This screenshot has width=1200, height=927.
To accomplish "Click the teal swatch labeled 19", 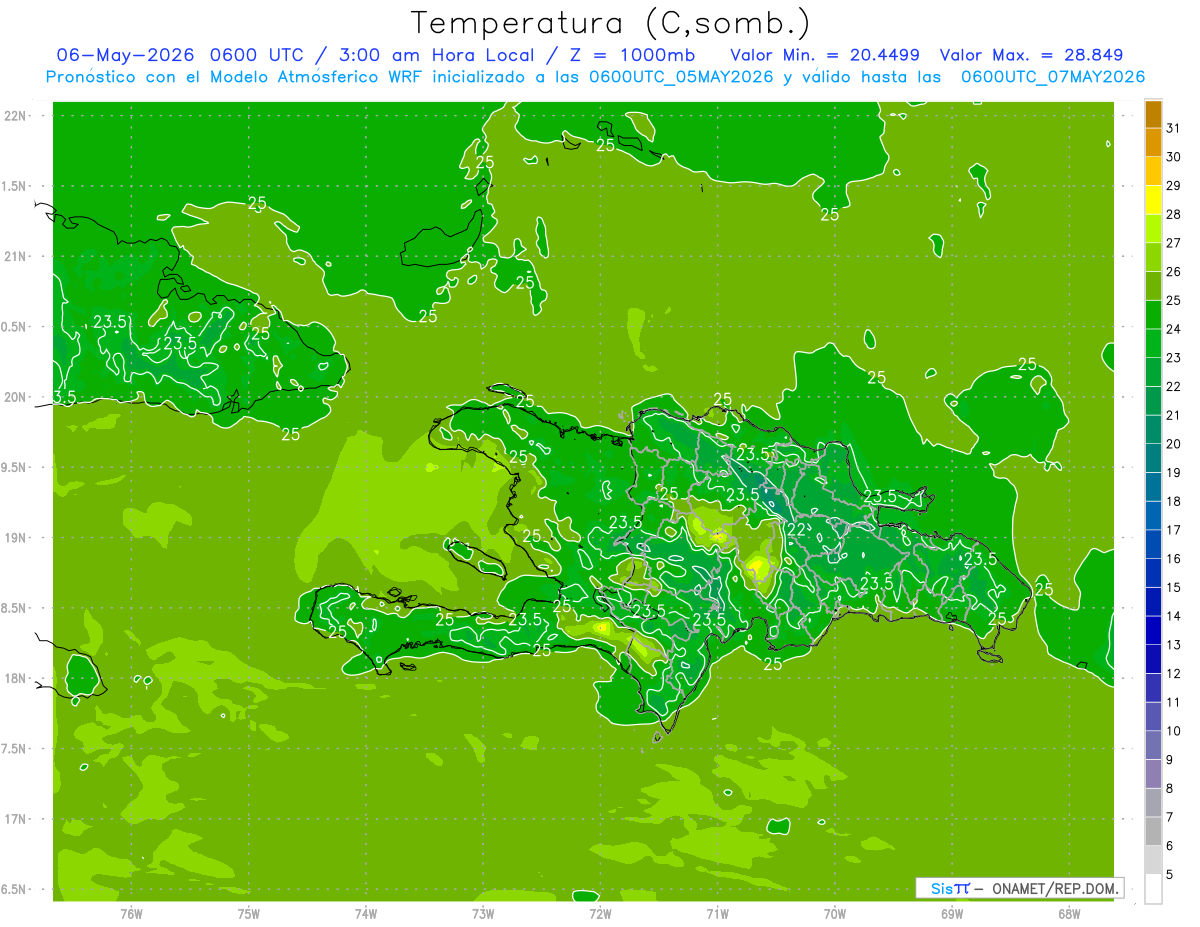I will point(1153,459).
